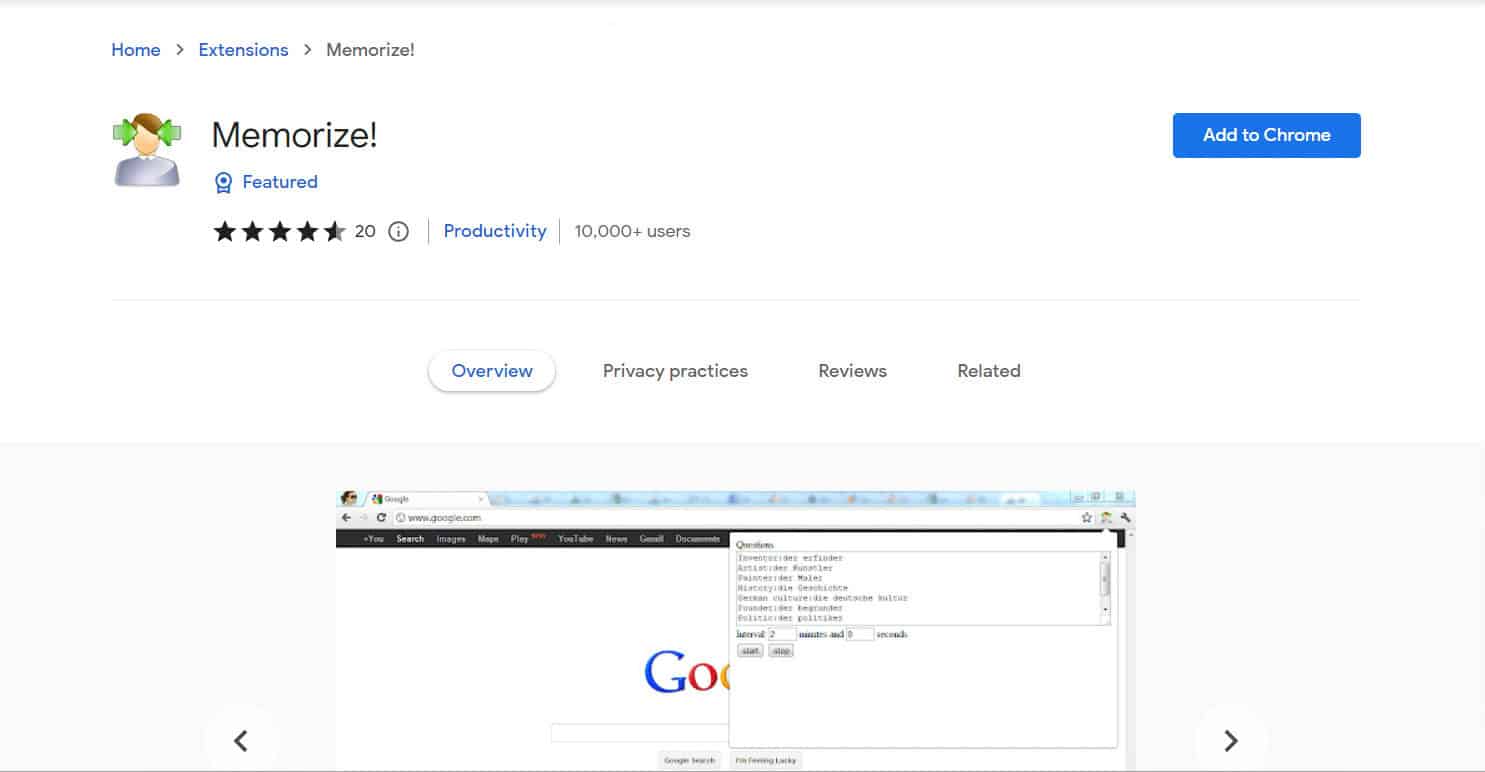Click the Google Search button in the screenshot
This screenshot has width=1485, height=772.
pyautogui.click(x=689, y=761)
